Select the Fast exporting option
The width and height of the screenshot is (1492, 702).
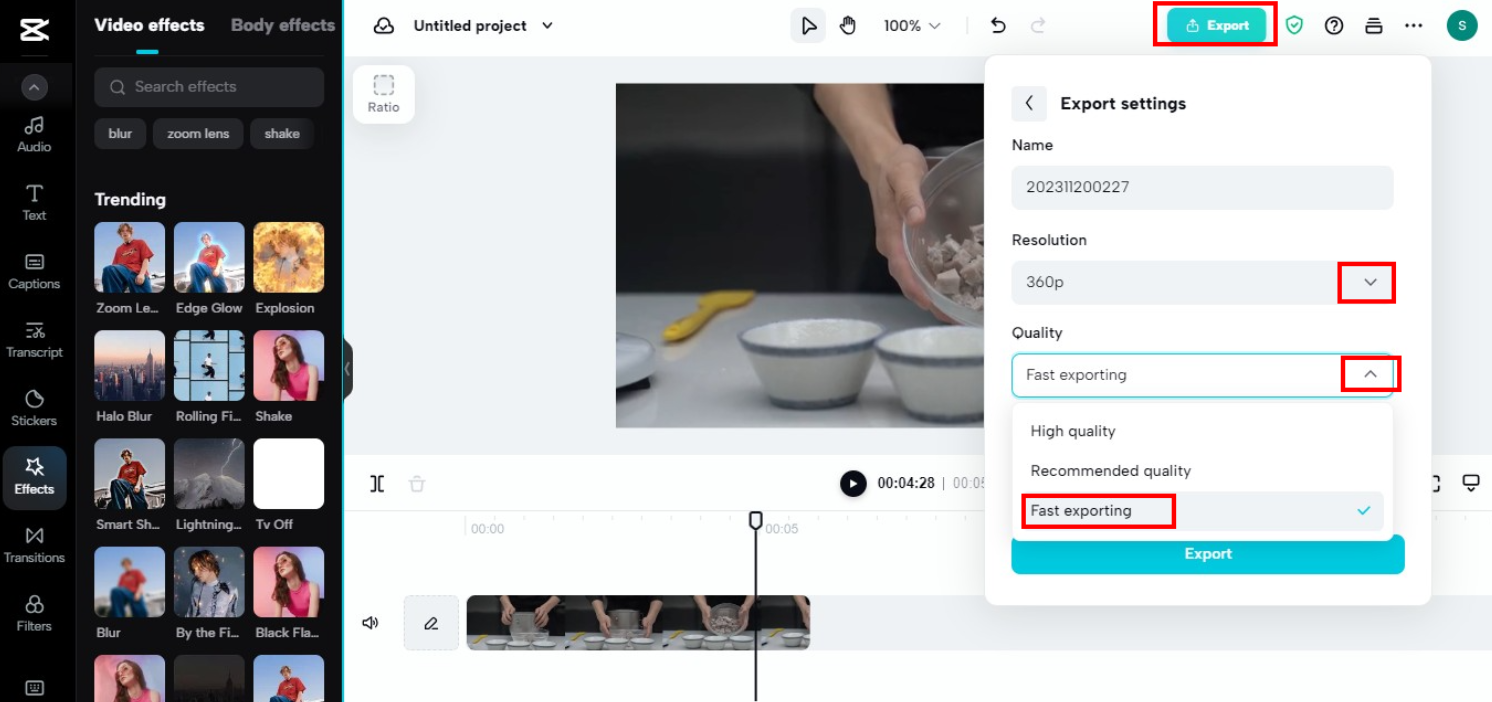click(1081, 511)
